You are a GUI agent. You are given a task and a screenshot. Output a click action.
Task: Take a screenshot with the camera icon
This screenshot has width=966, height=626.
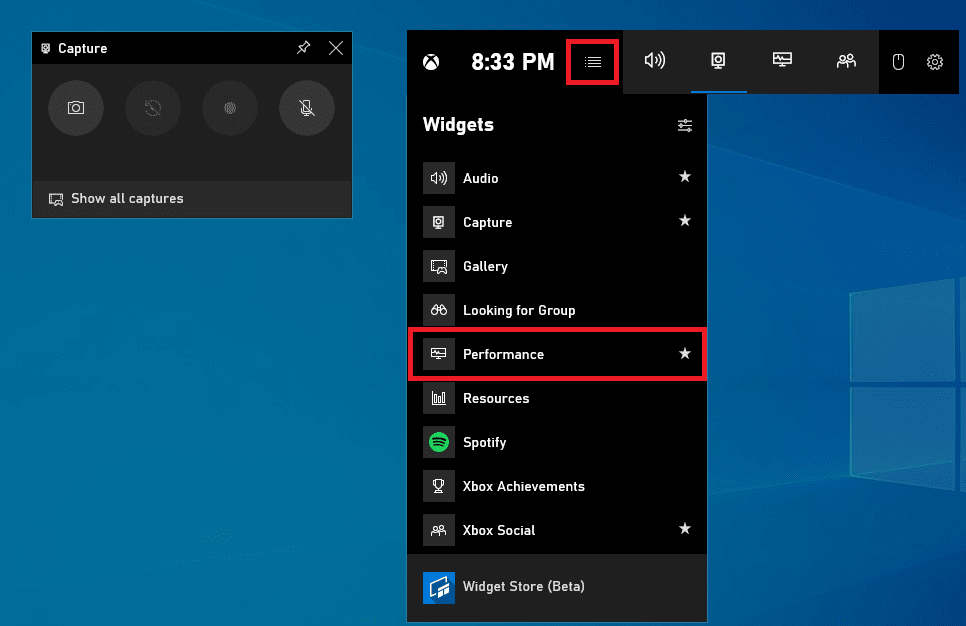(x=76, y=108)
